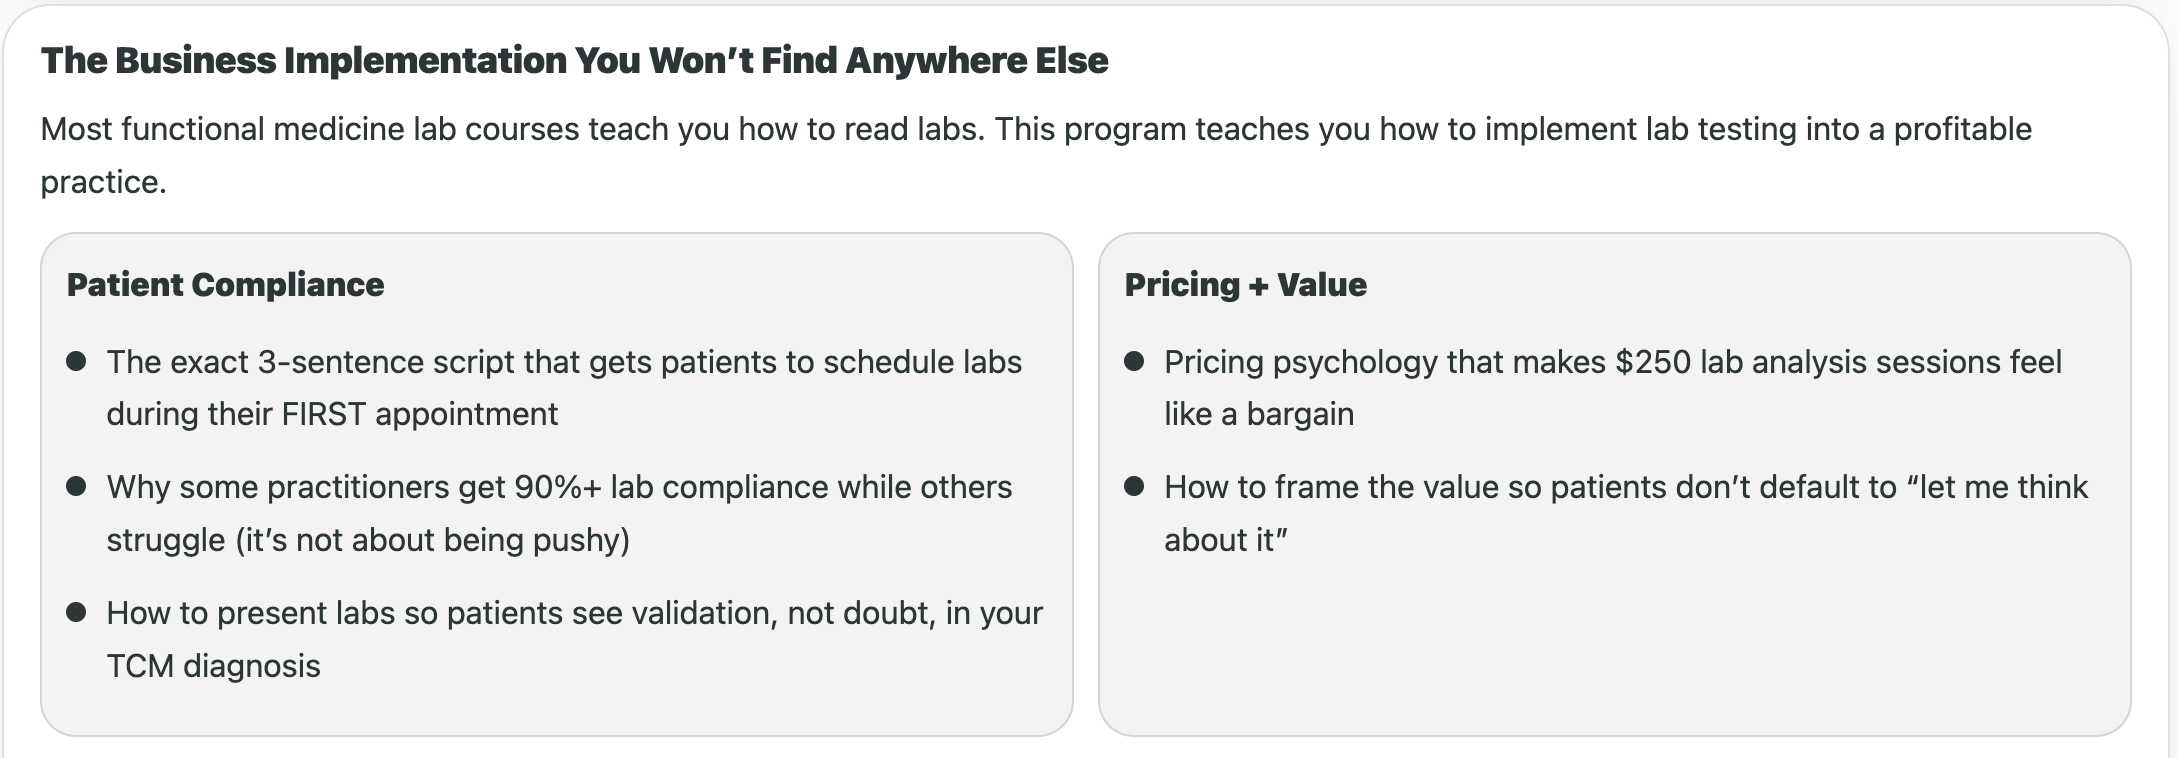Click the intro paragraph about functional medicine courses

(x=1036, y=155)
